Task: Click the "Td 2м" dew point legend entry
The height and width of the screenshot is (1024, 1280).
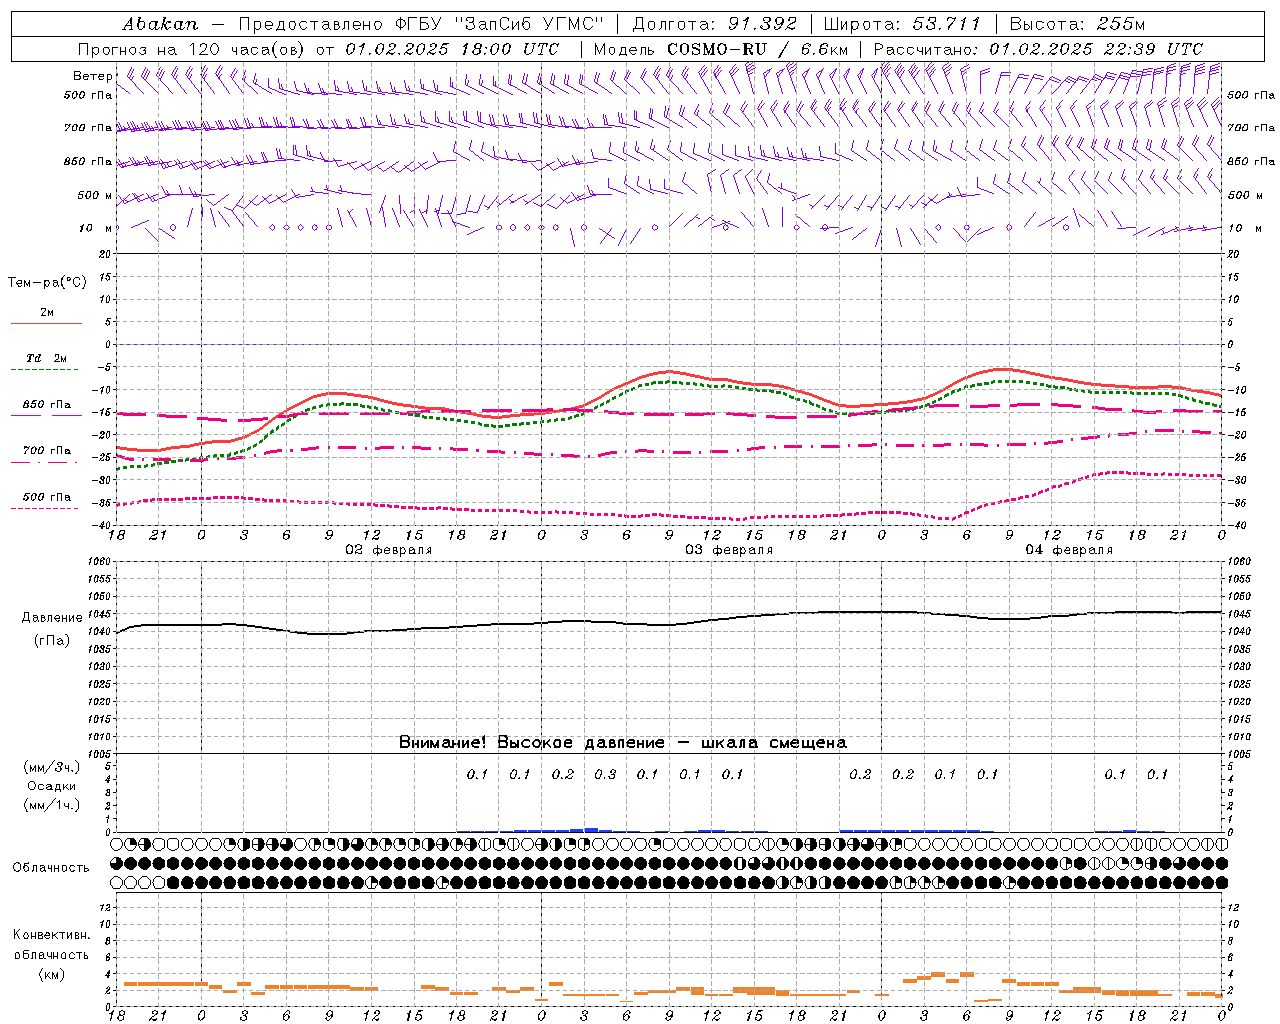Action: (47, 358)
